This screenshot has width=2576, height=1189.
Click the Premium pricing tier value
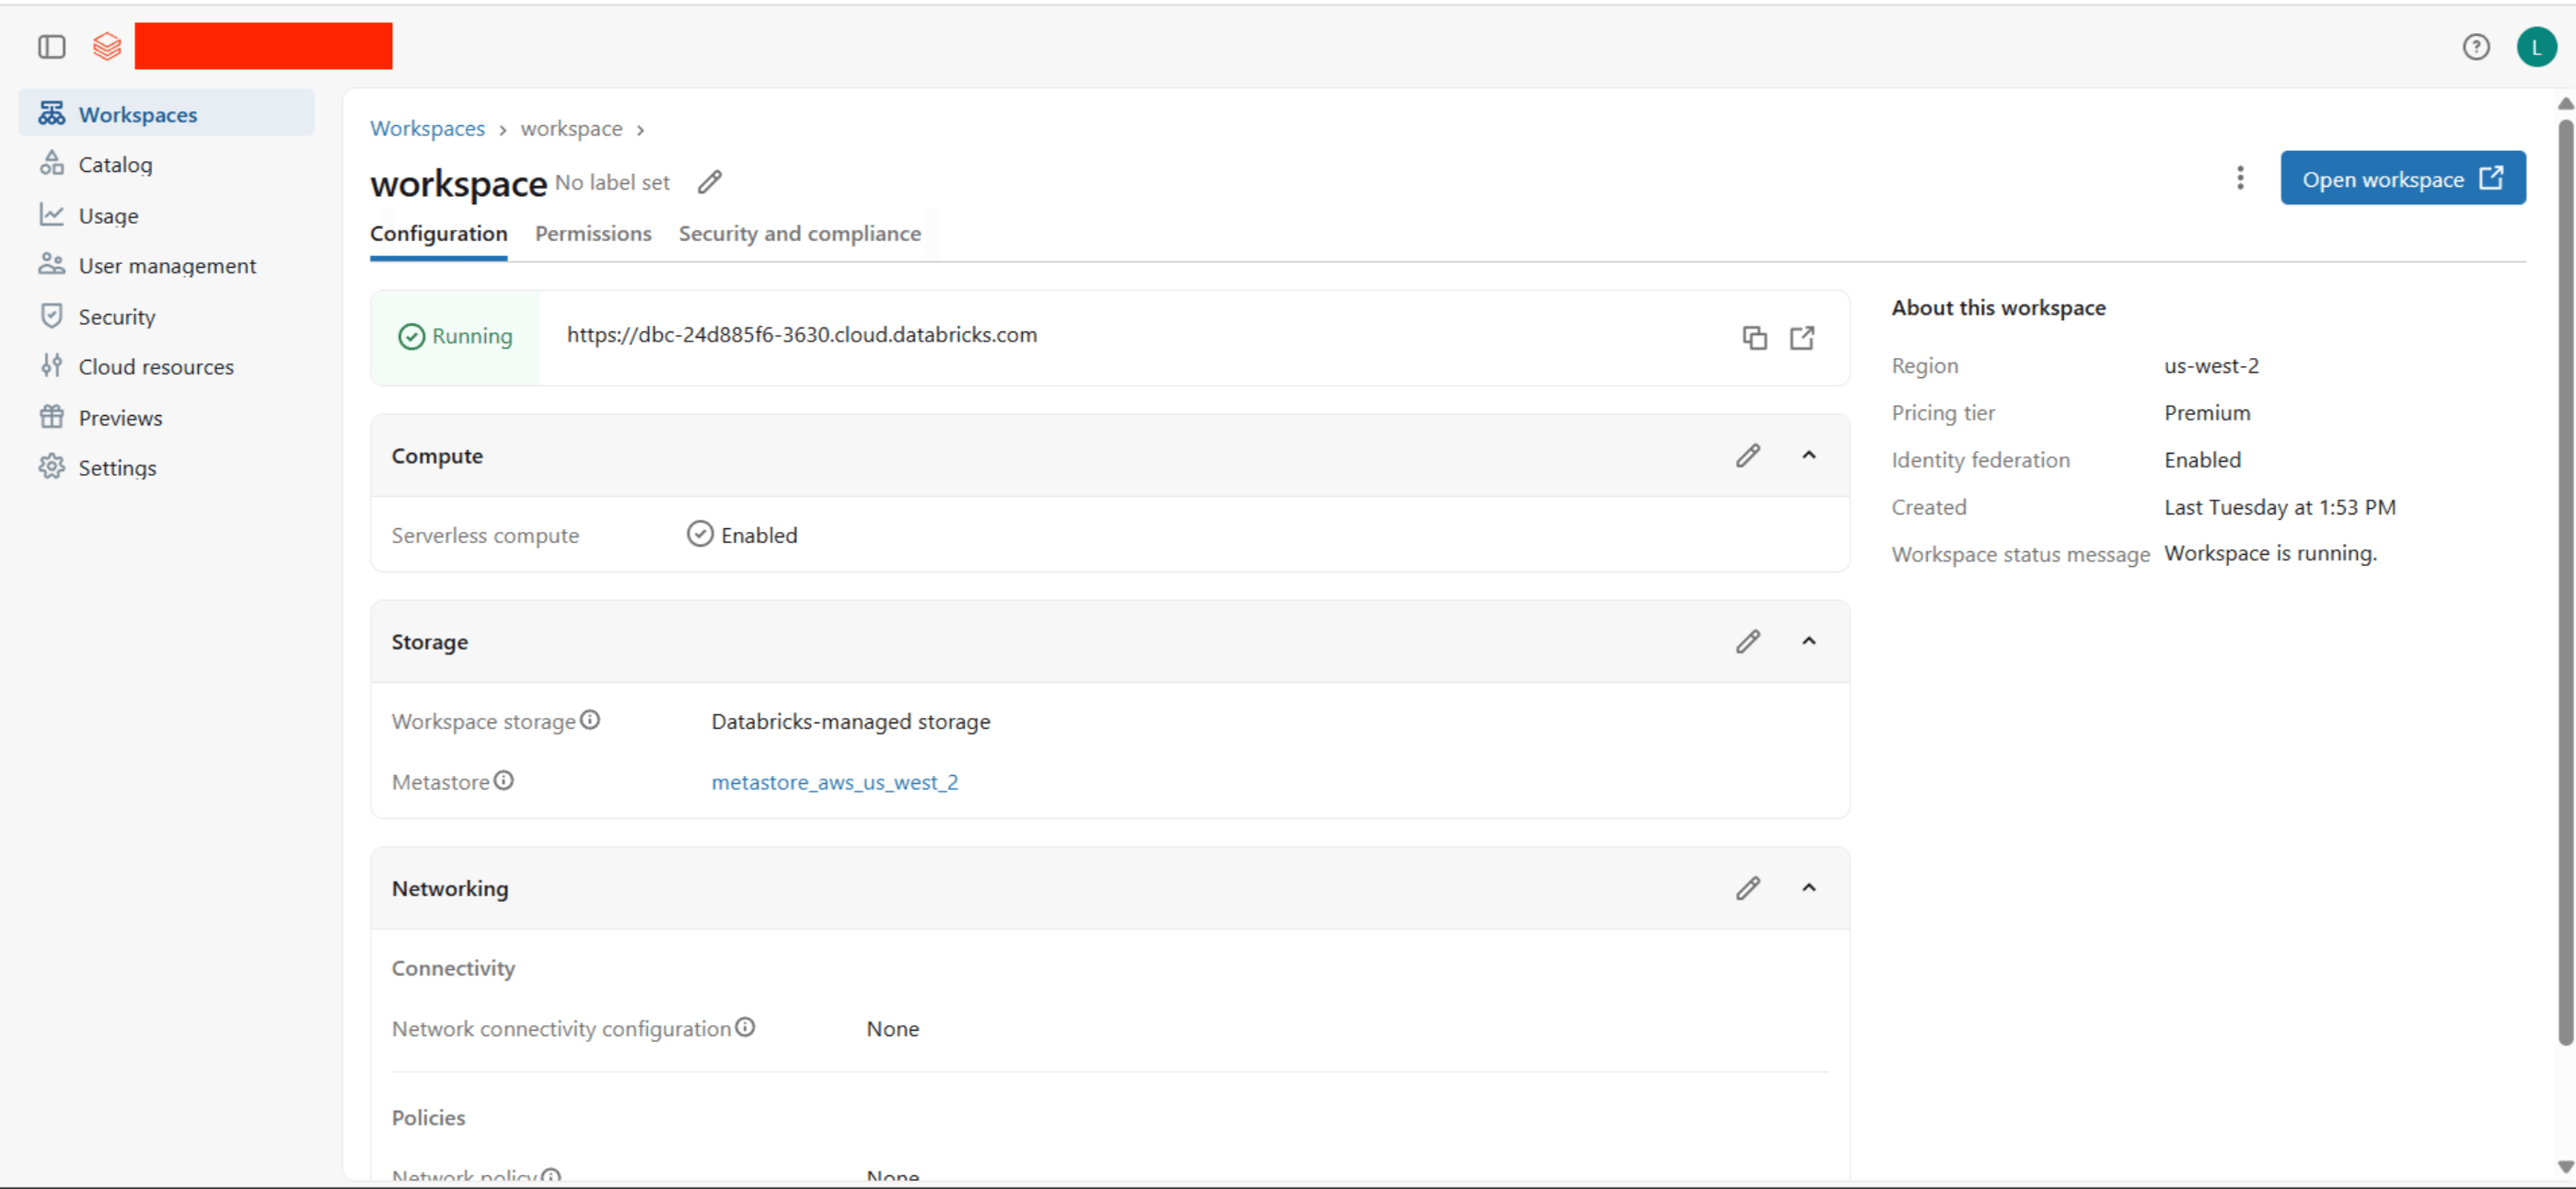click(x=2207, y=413)
